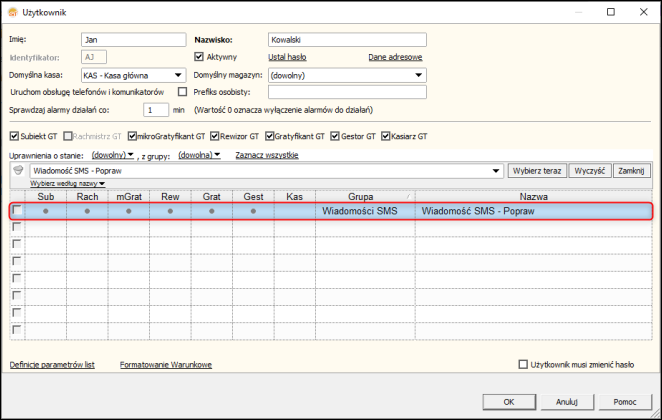Click the Zaznacz wszystkie link
Screen dimensions: 662x420
point(267,155)
